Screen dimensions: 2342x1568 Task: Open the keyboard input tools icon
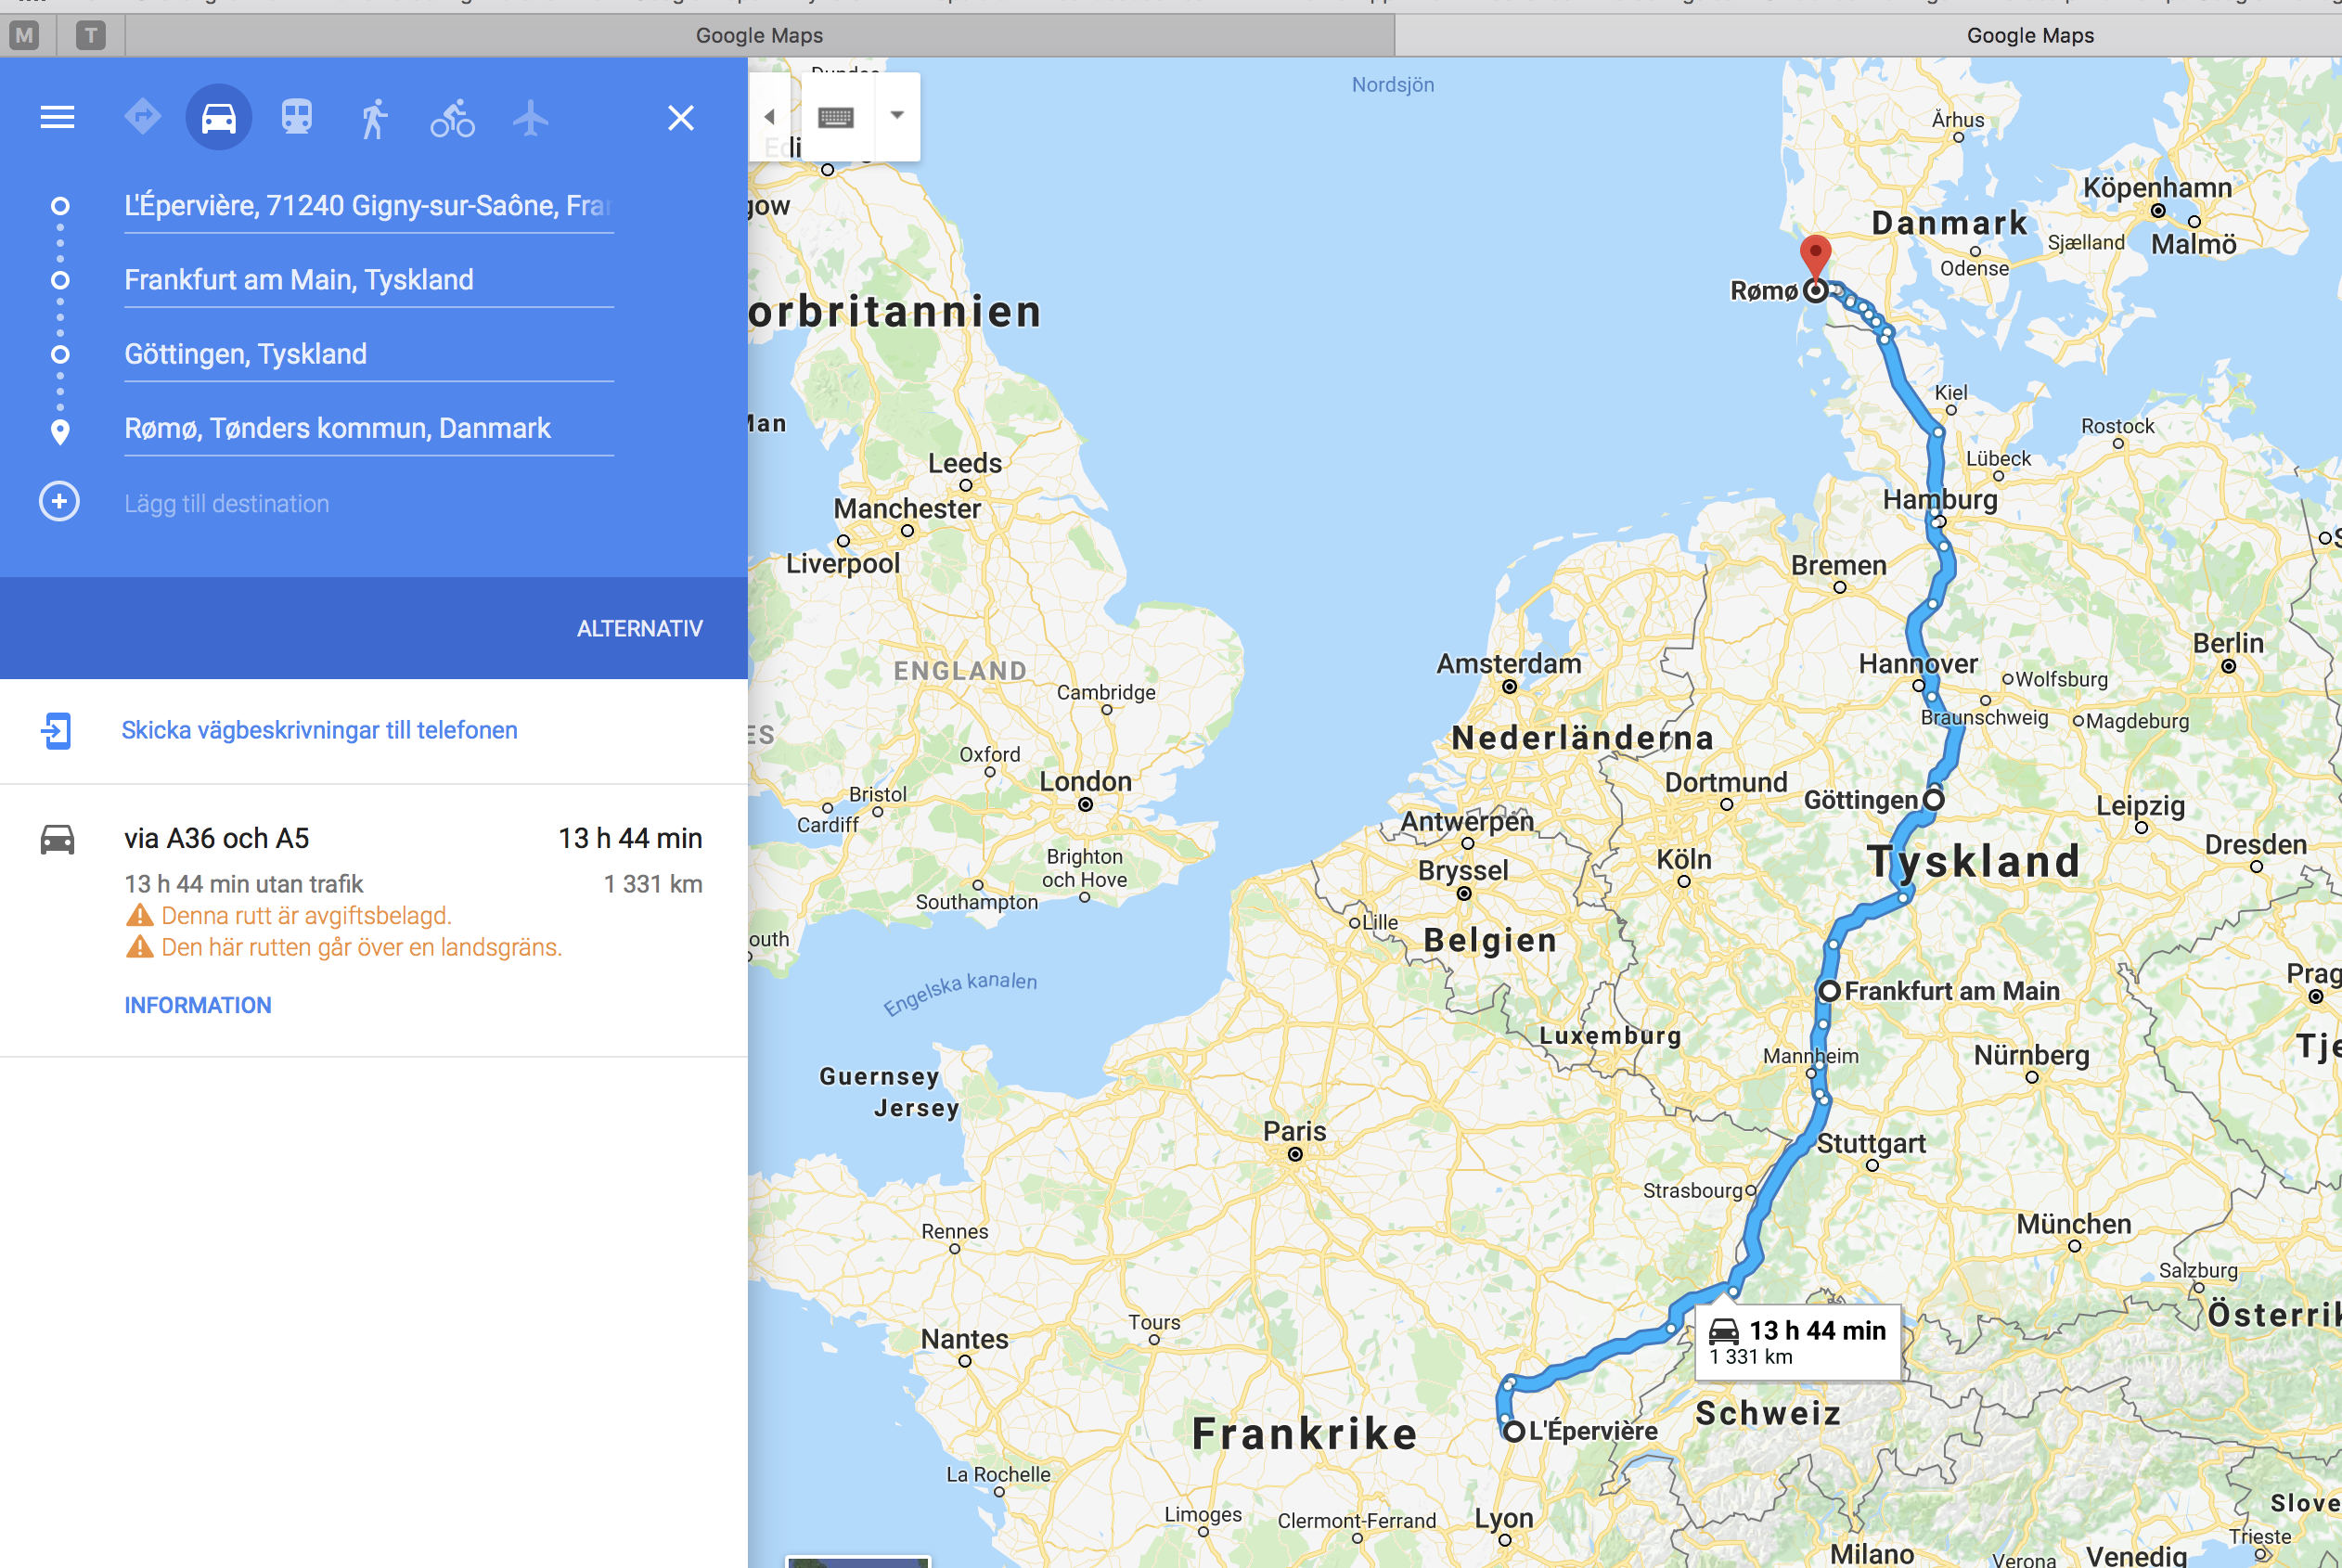(x=836, y=117)
